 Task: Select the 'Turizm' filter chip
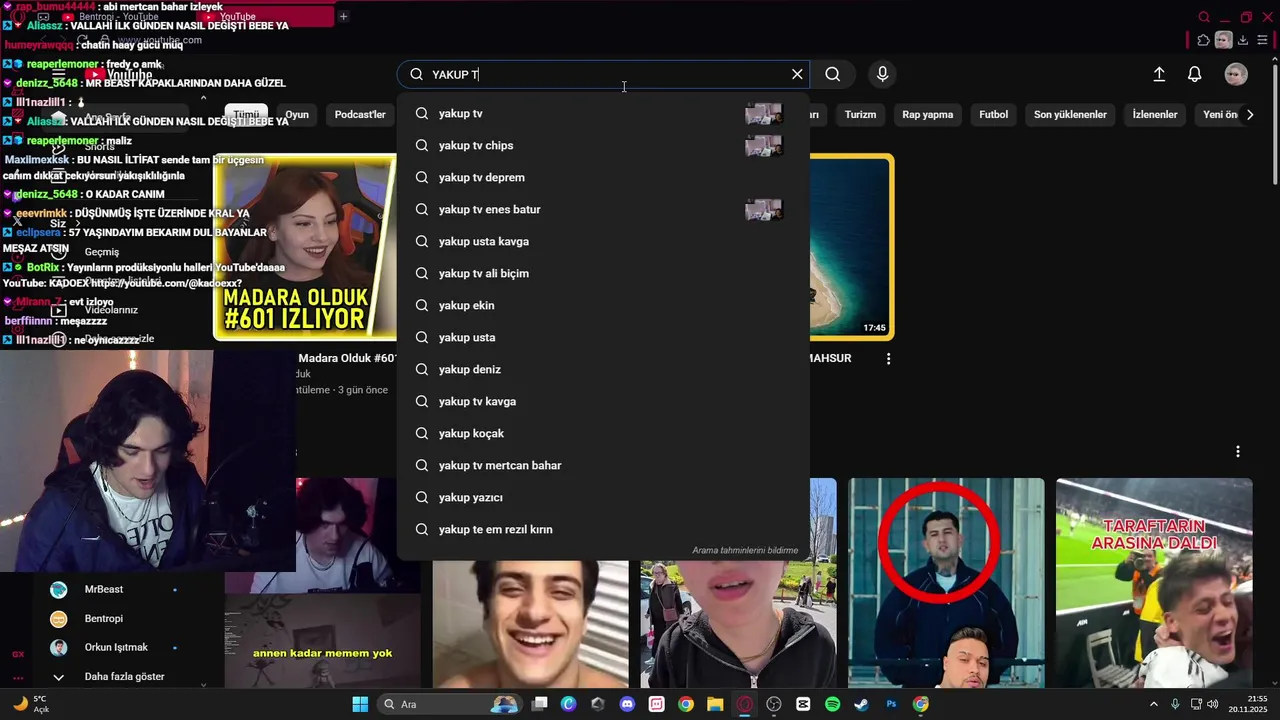pyautogui.click(x=860, y=114)
